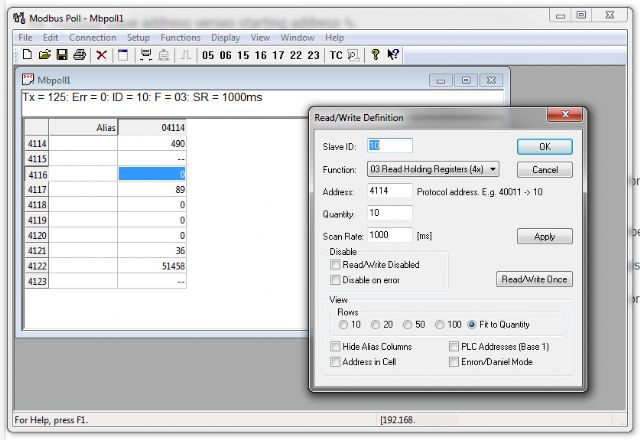640x440 pixels.
Task: Click the Connect network toolbar icon
Action: coord(146,55)
